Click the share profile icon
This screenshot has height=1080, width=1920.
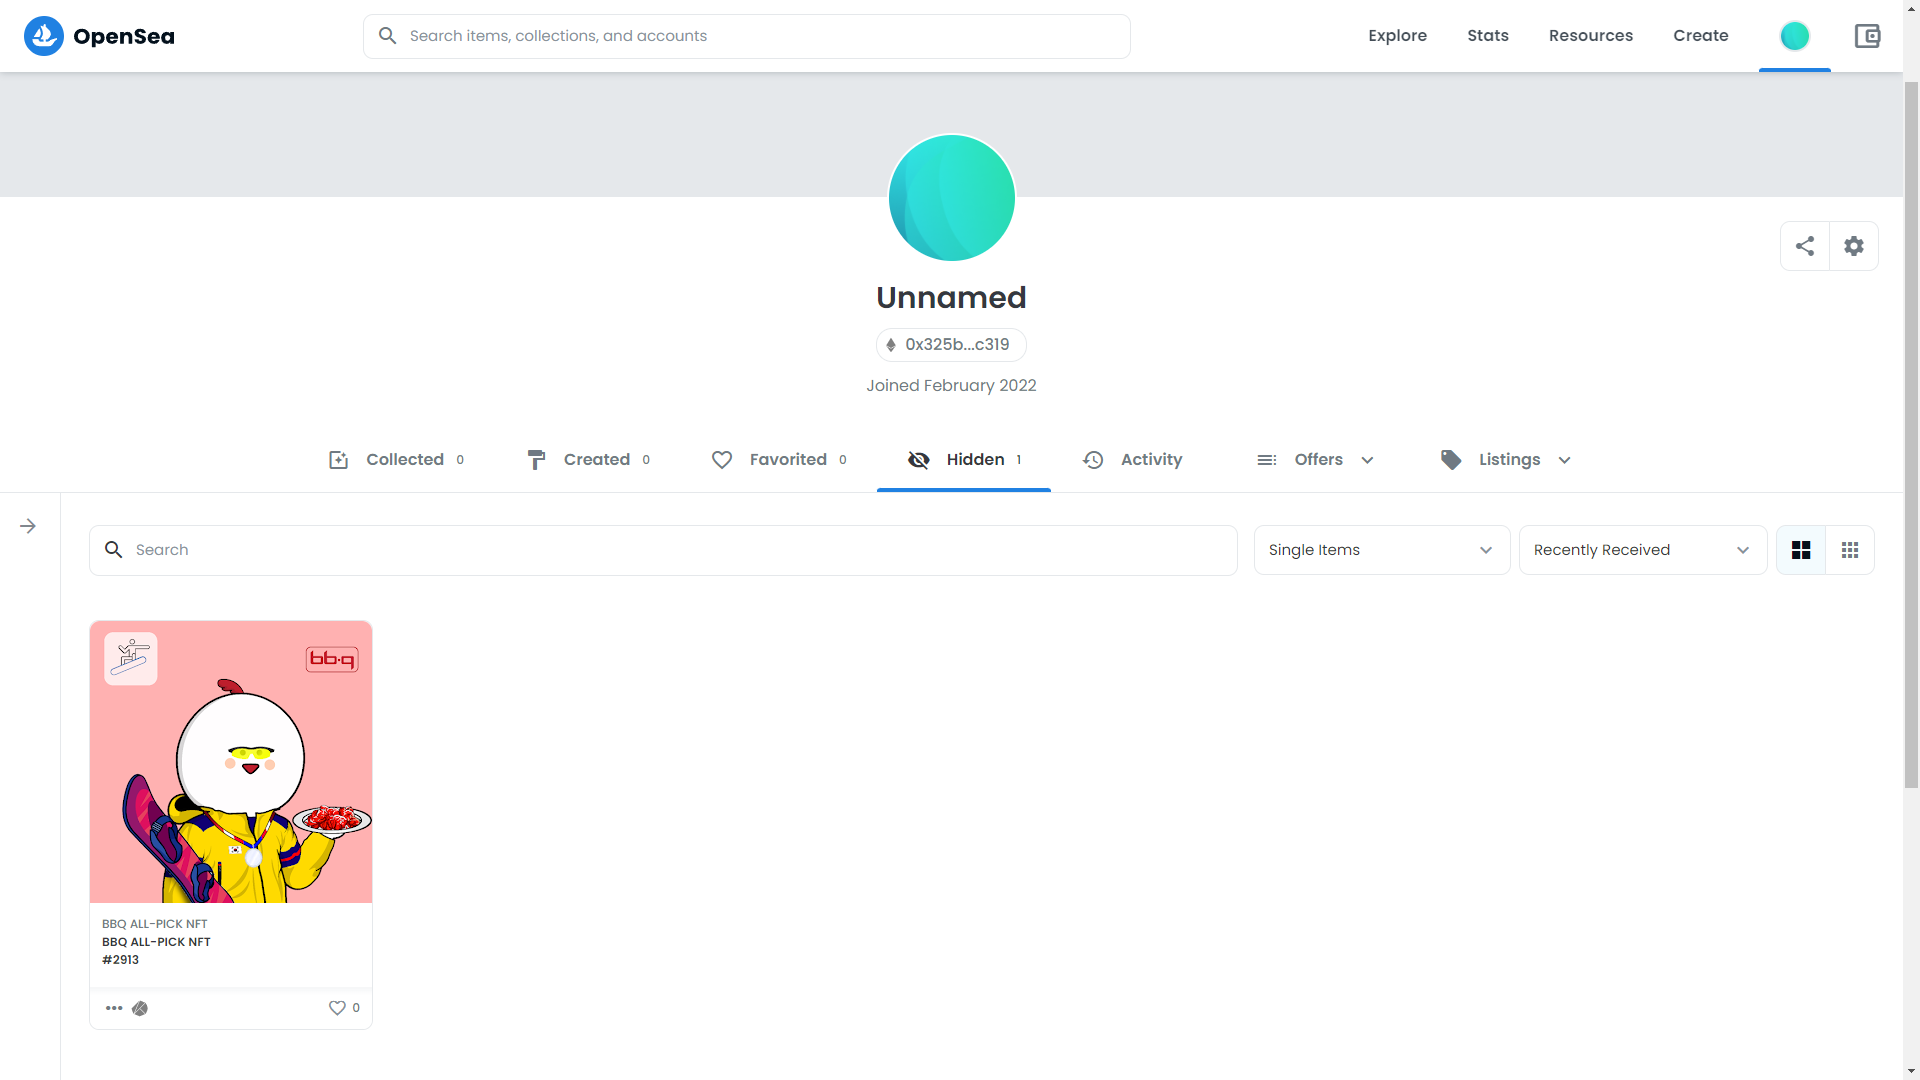click(1805, 246)
